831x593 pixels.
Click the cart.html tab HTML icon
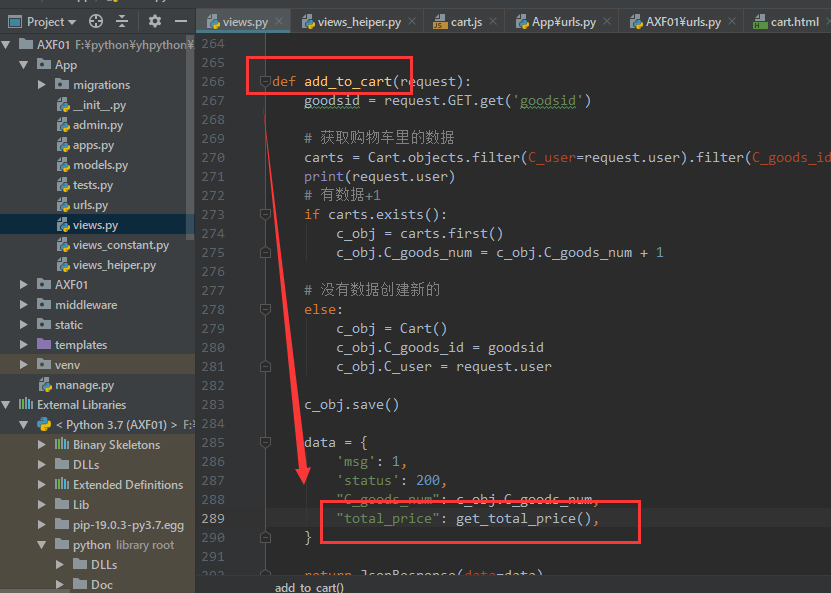point(761,22)
